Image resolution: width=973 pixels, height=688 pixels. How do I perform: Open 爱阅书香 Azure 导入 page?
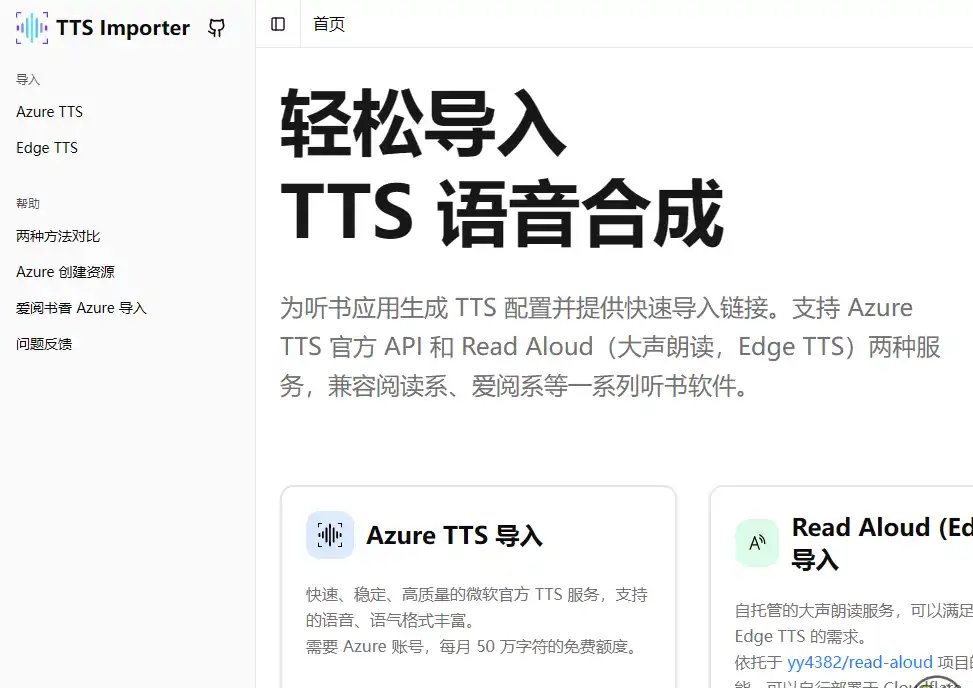coord(81,308)
